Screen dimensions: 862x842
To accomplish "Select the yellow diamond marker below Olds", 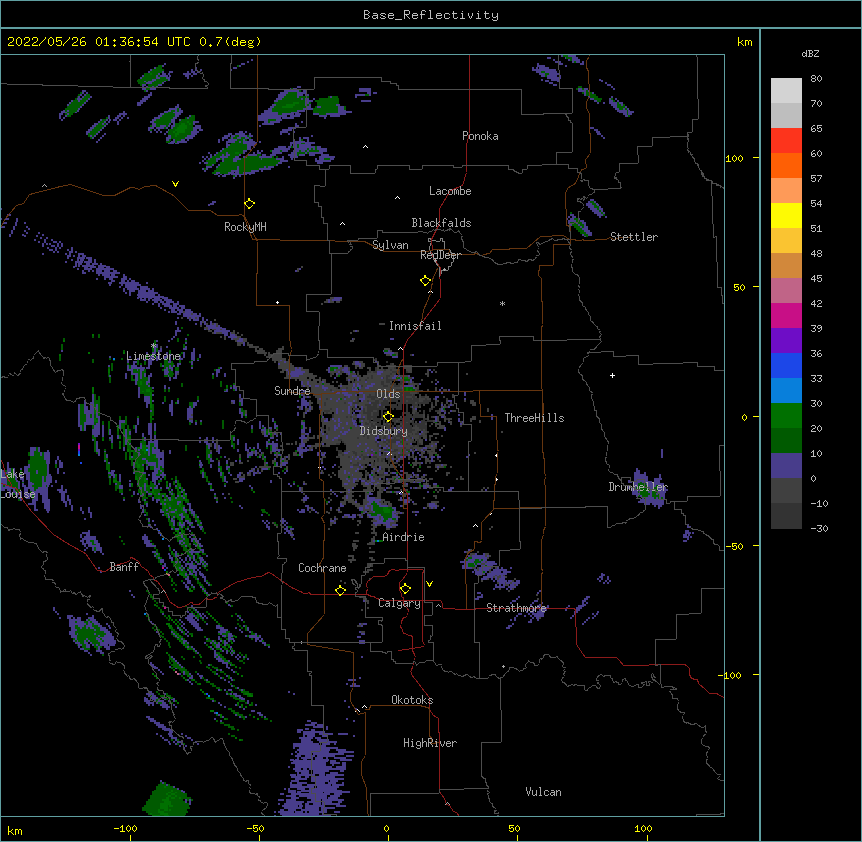I will tap(388, 417).
